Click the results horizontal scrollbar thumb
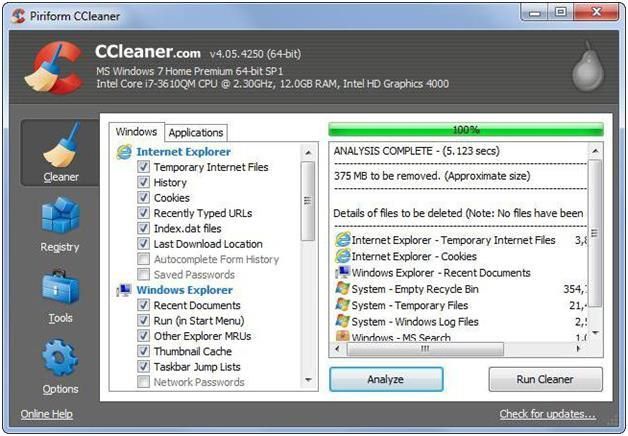The width and height of the screenshot is (628, 436). tap(425, 349)
